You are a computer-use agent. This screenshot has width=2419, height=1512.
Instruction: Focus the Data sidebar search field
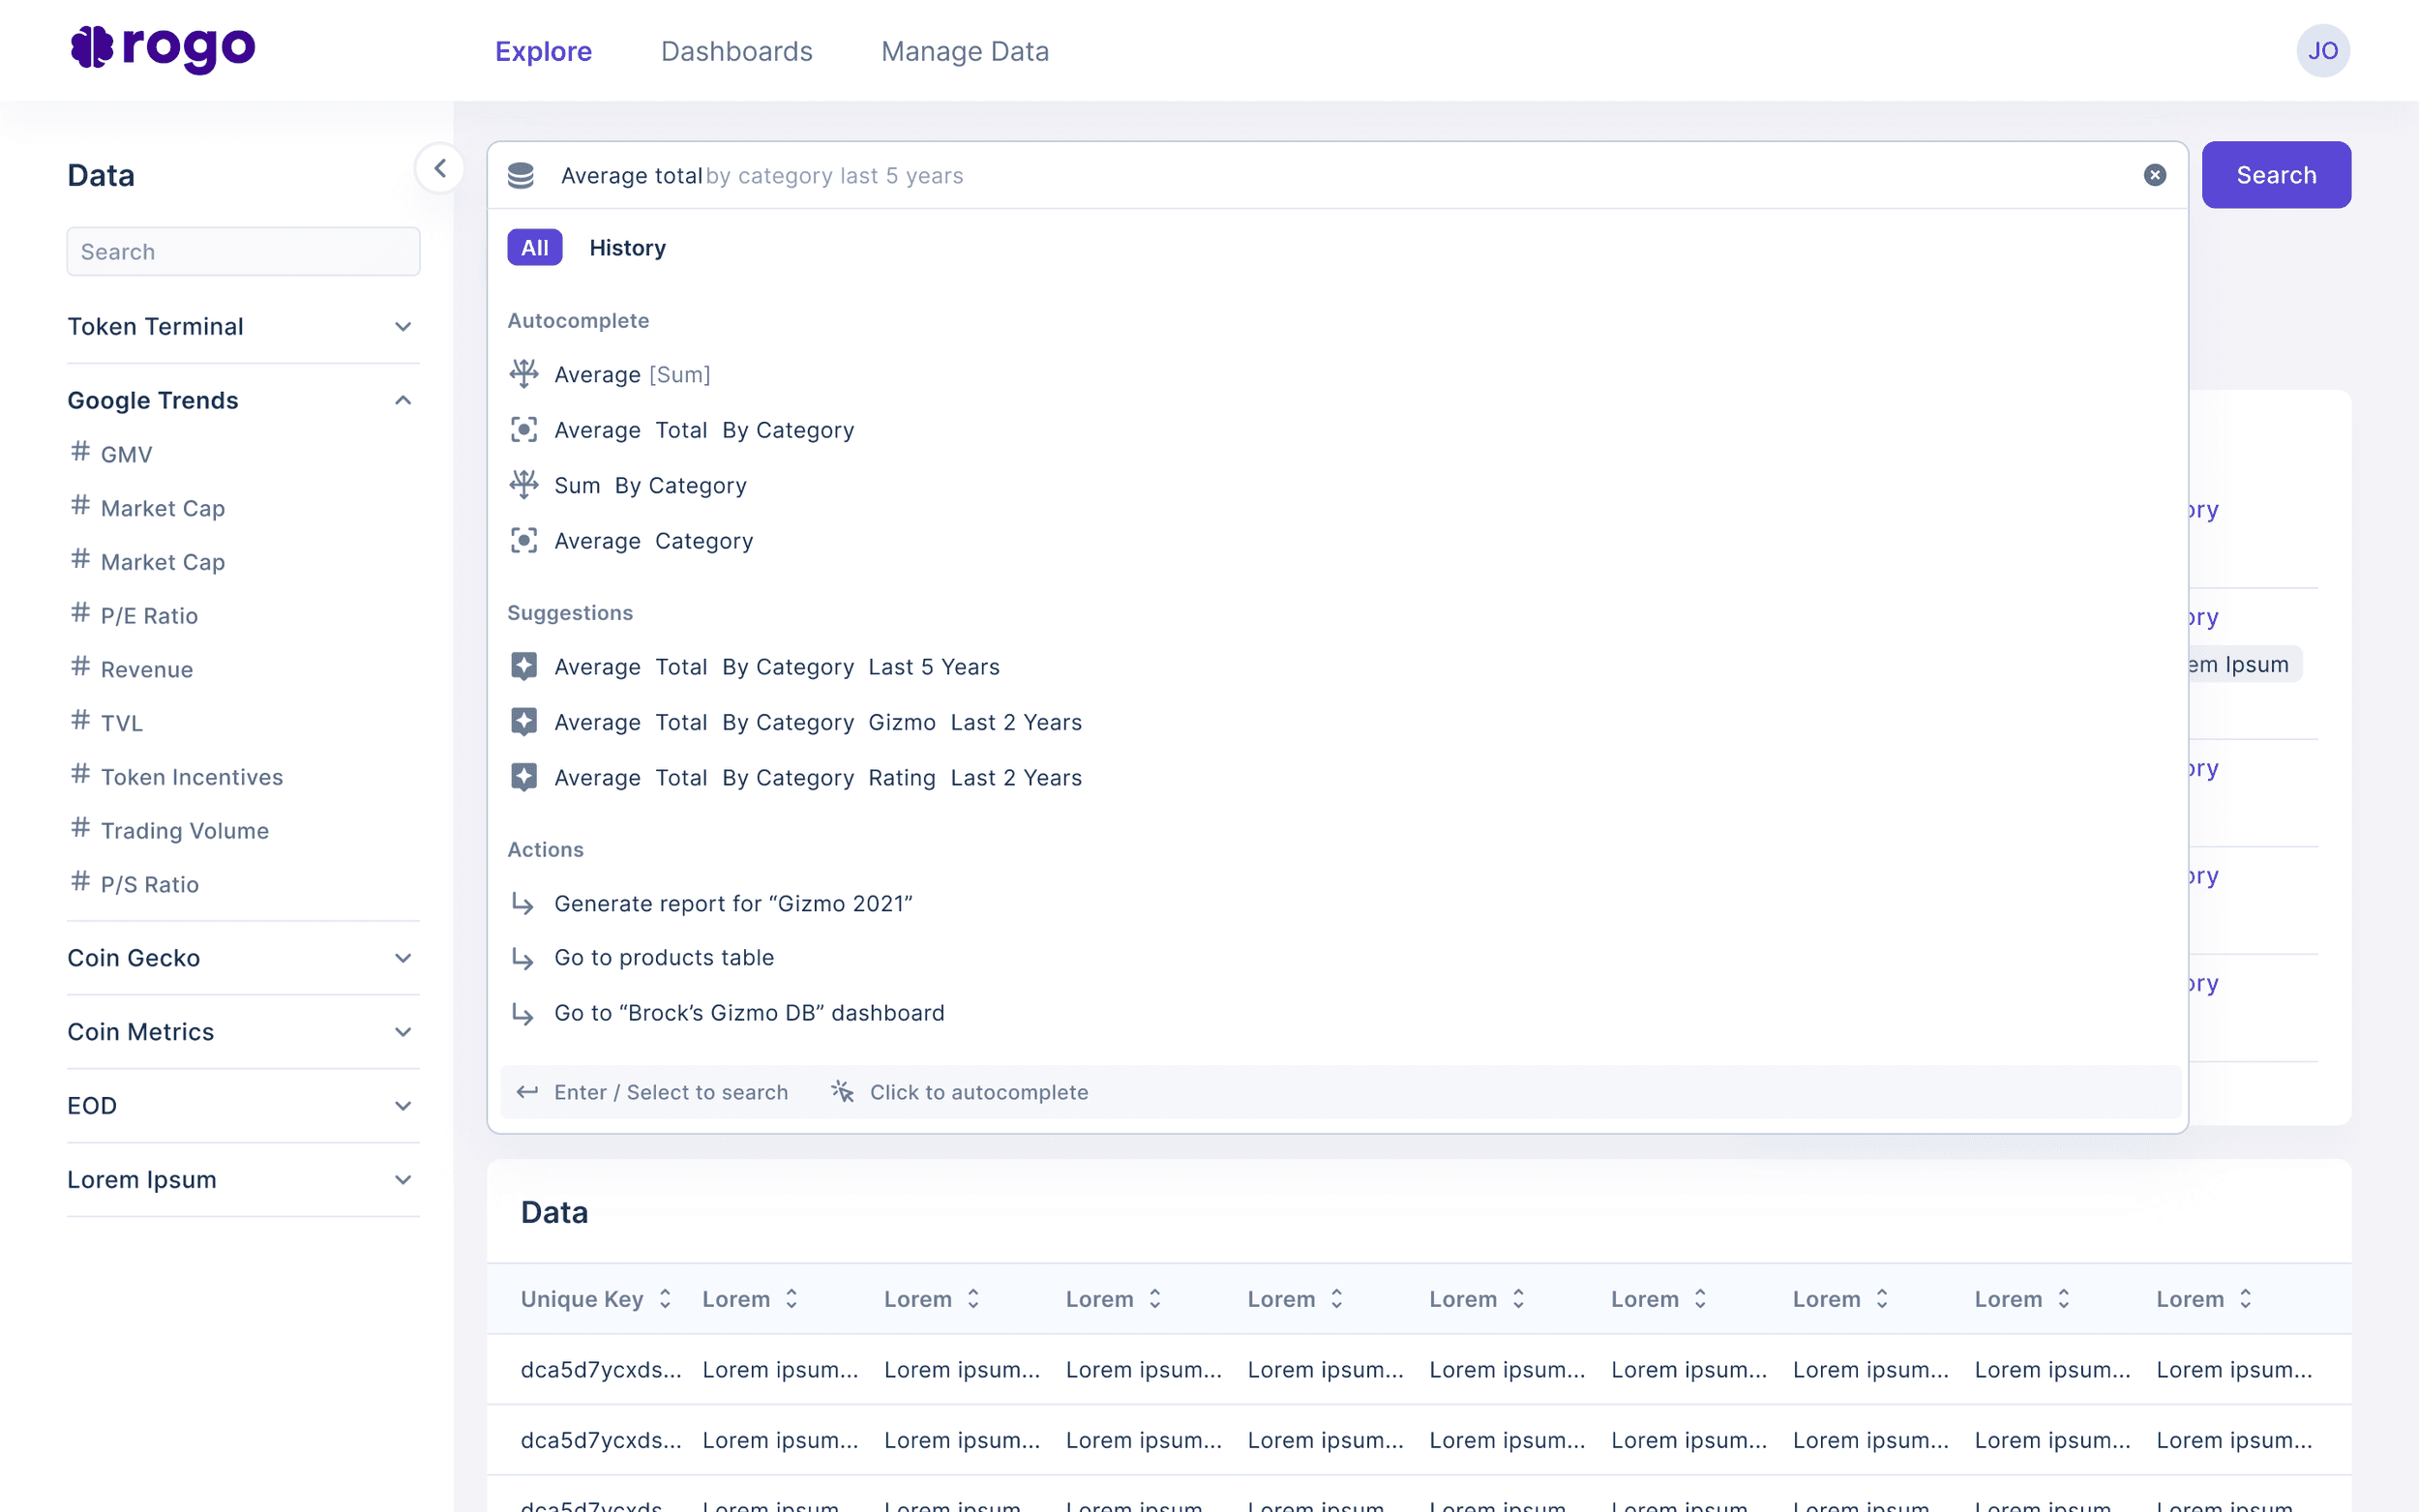243,251
